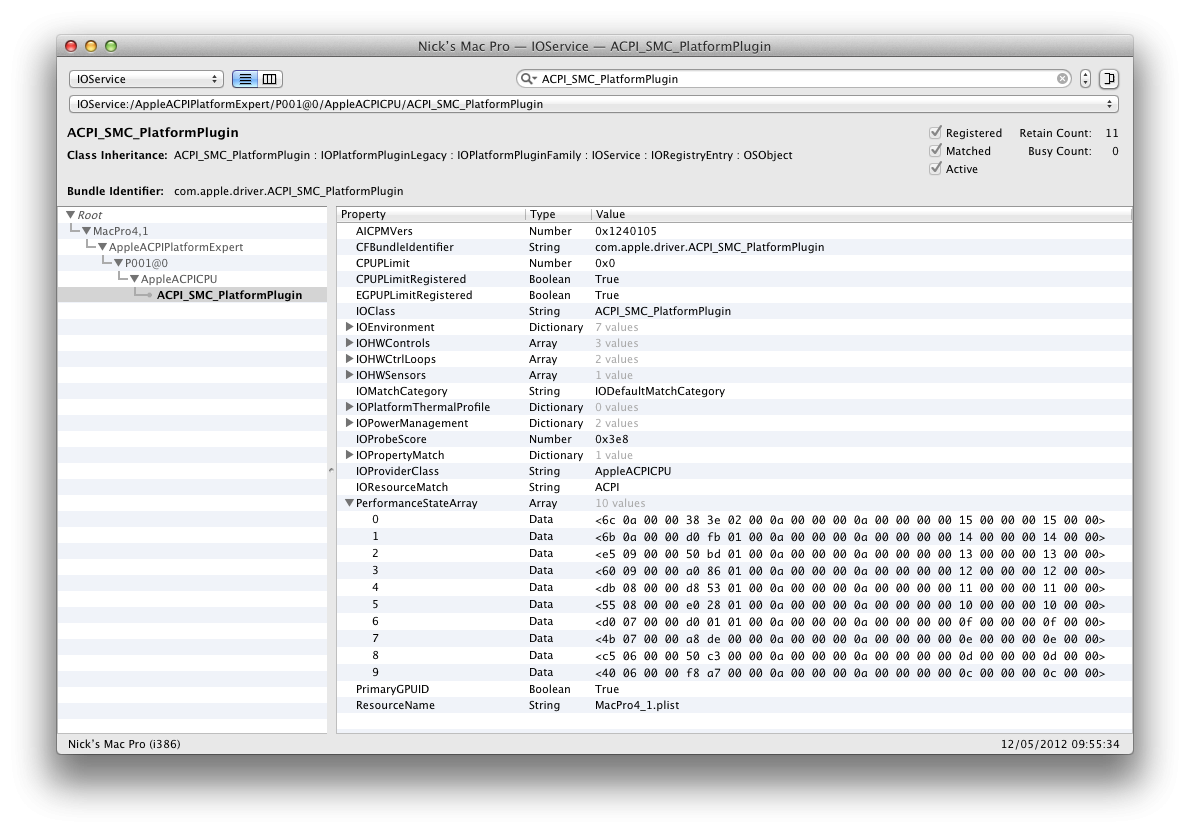Expand the IOHWSensors array row

[x=349, y=375]
